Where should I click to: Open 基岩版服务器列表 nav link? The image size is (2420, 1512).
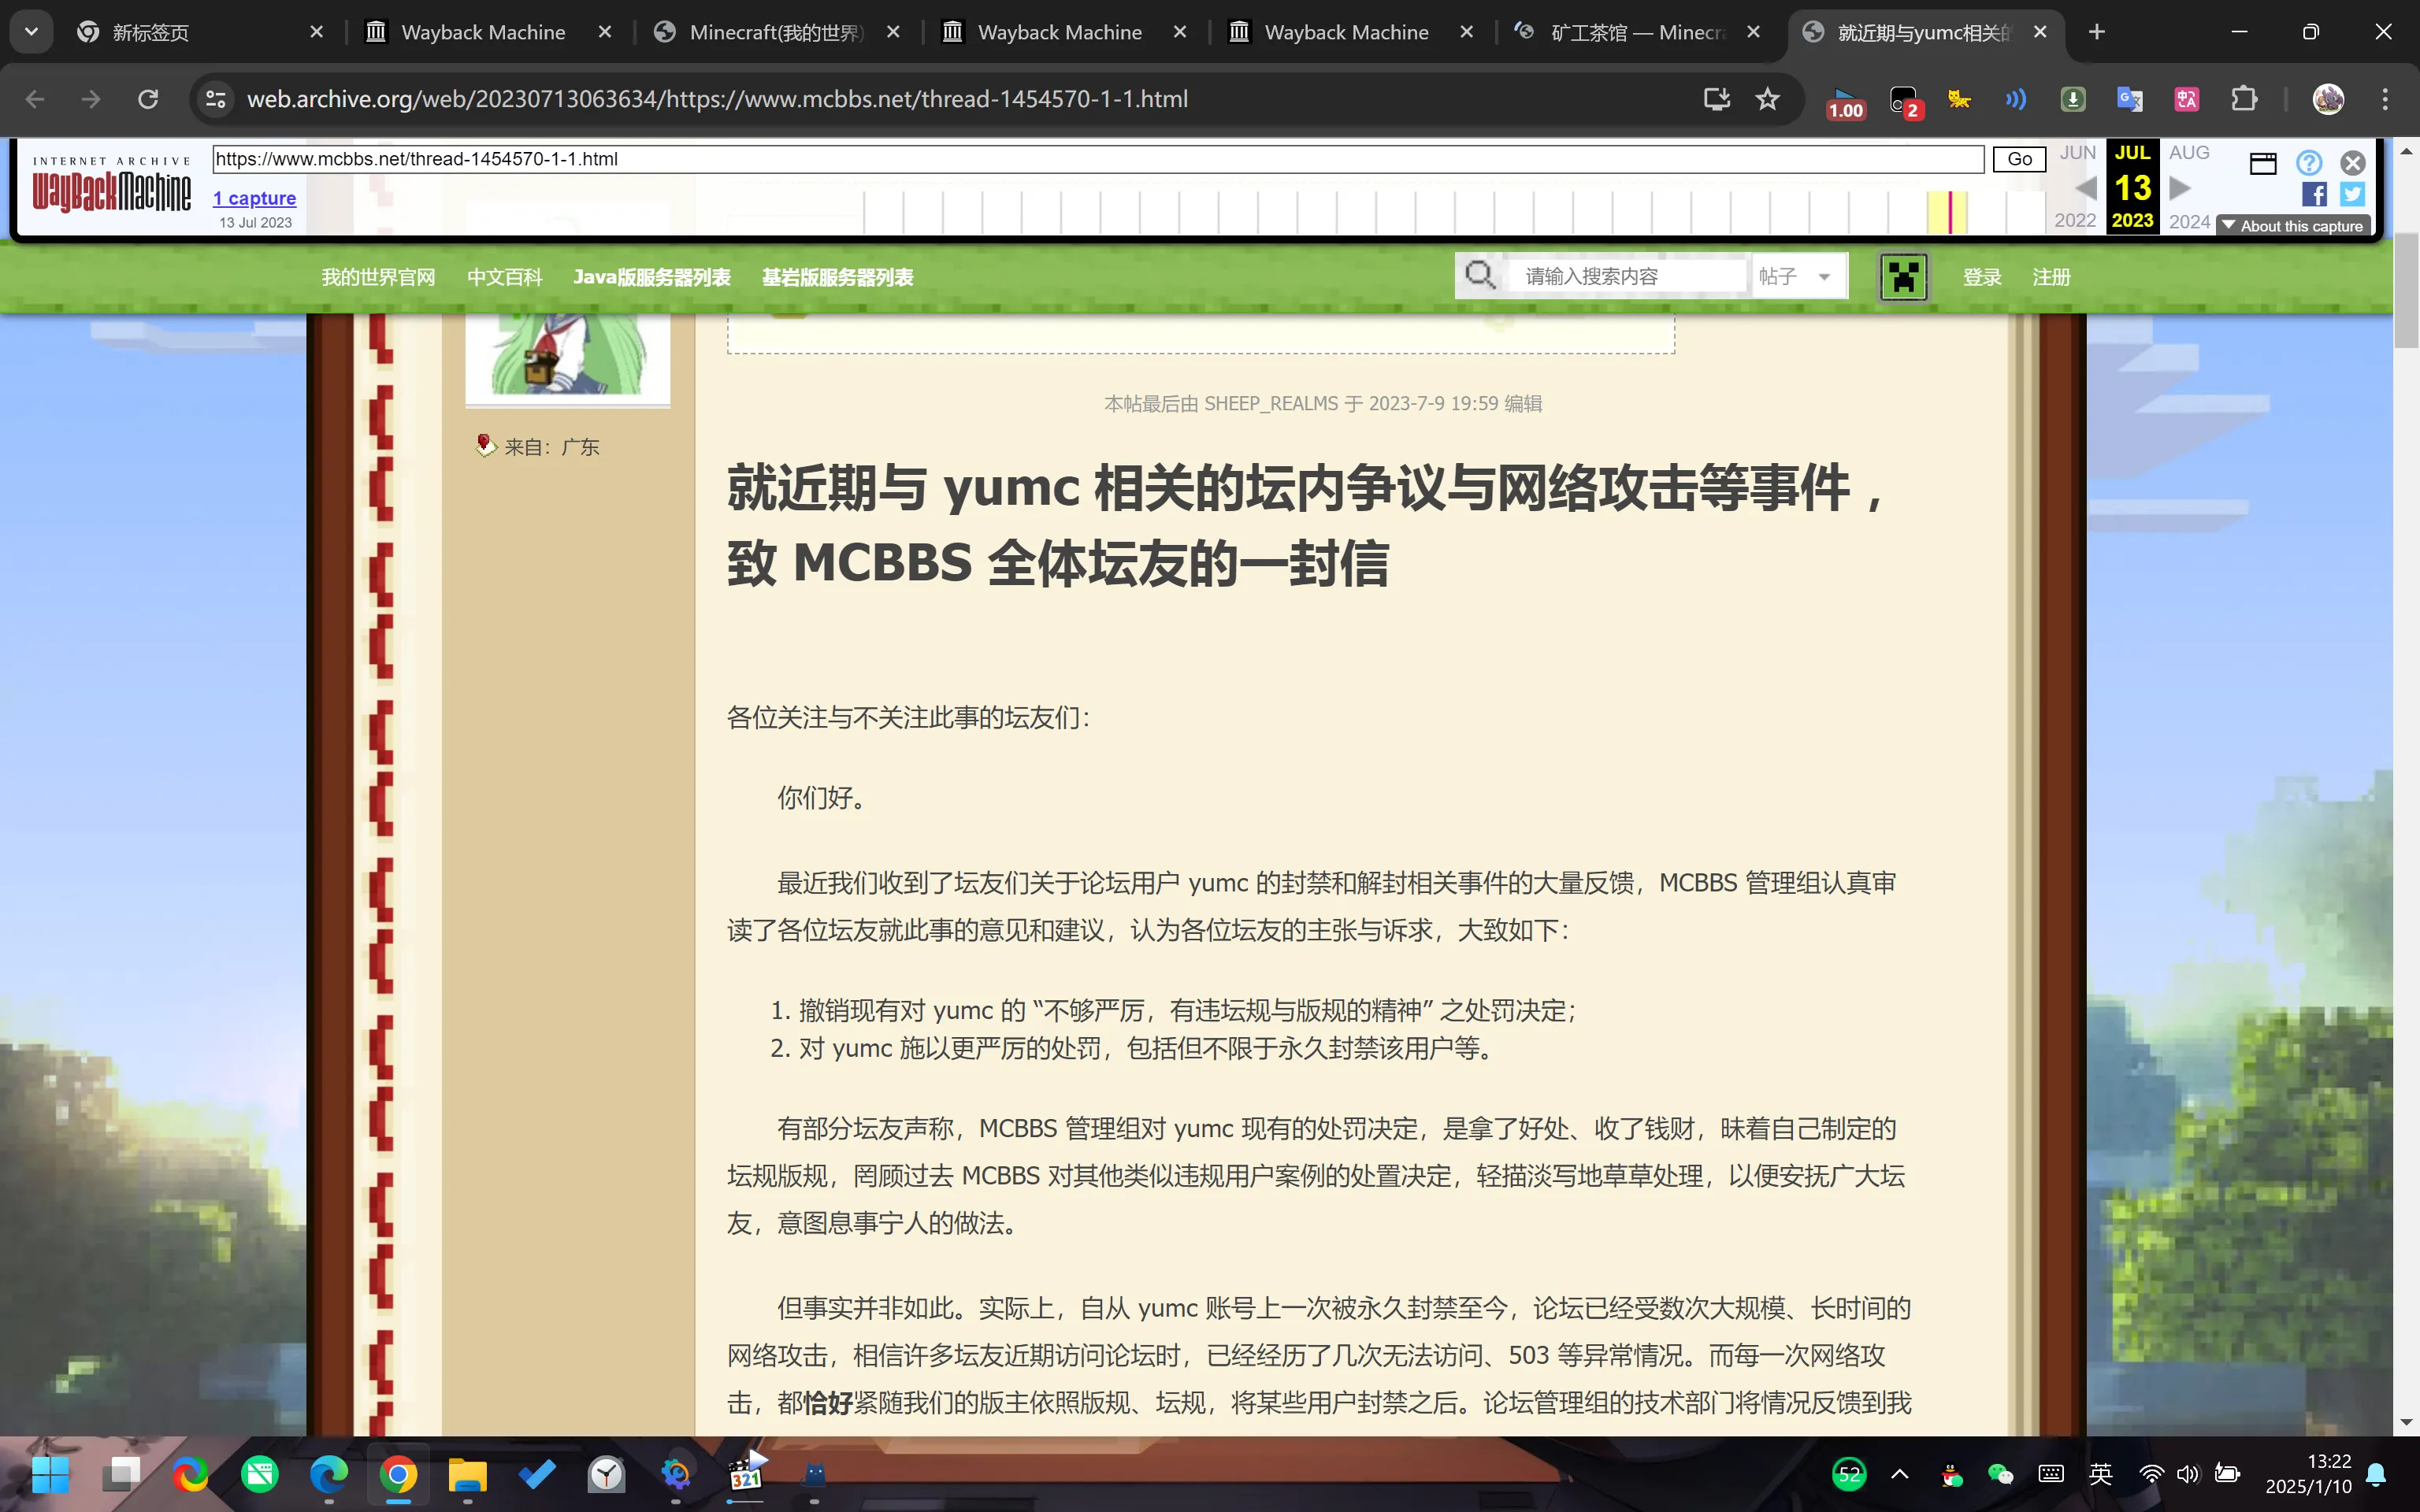pos(837,277)
